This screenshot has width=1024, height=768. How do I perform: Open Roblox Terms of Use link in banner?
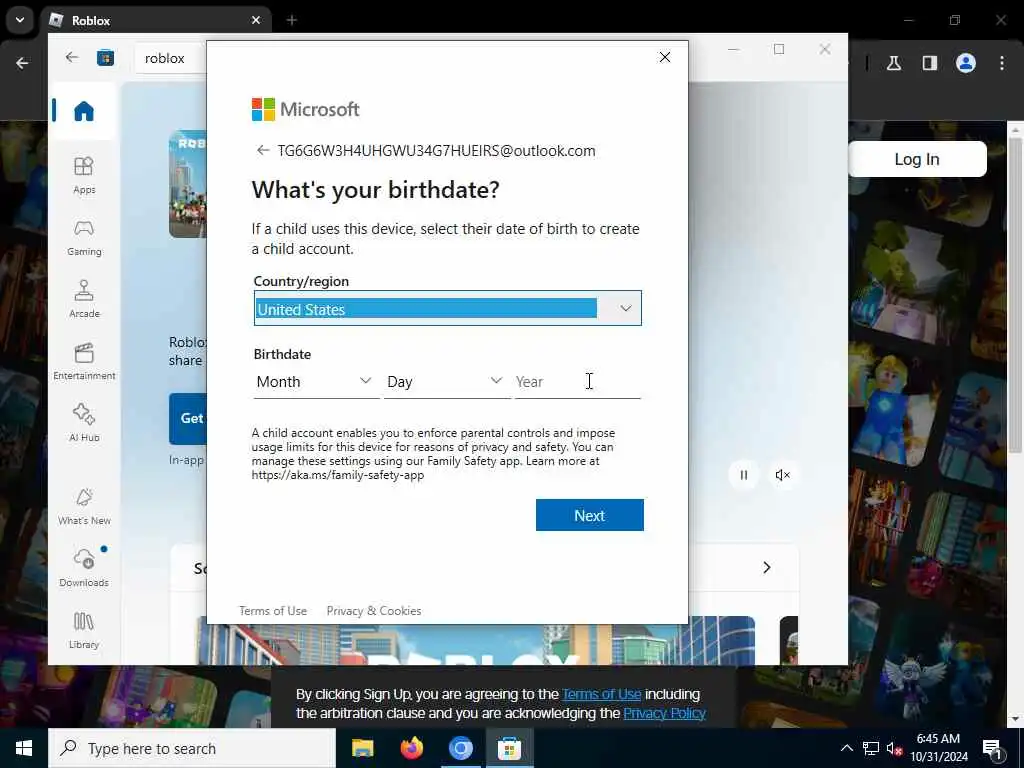click(x=601, y=694)
